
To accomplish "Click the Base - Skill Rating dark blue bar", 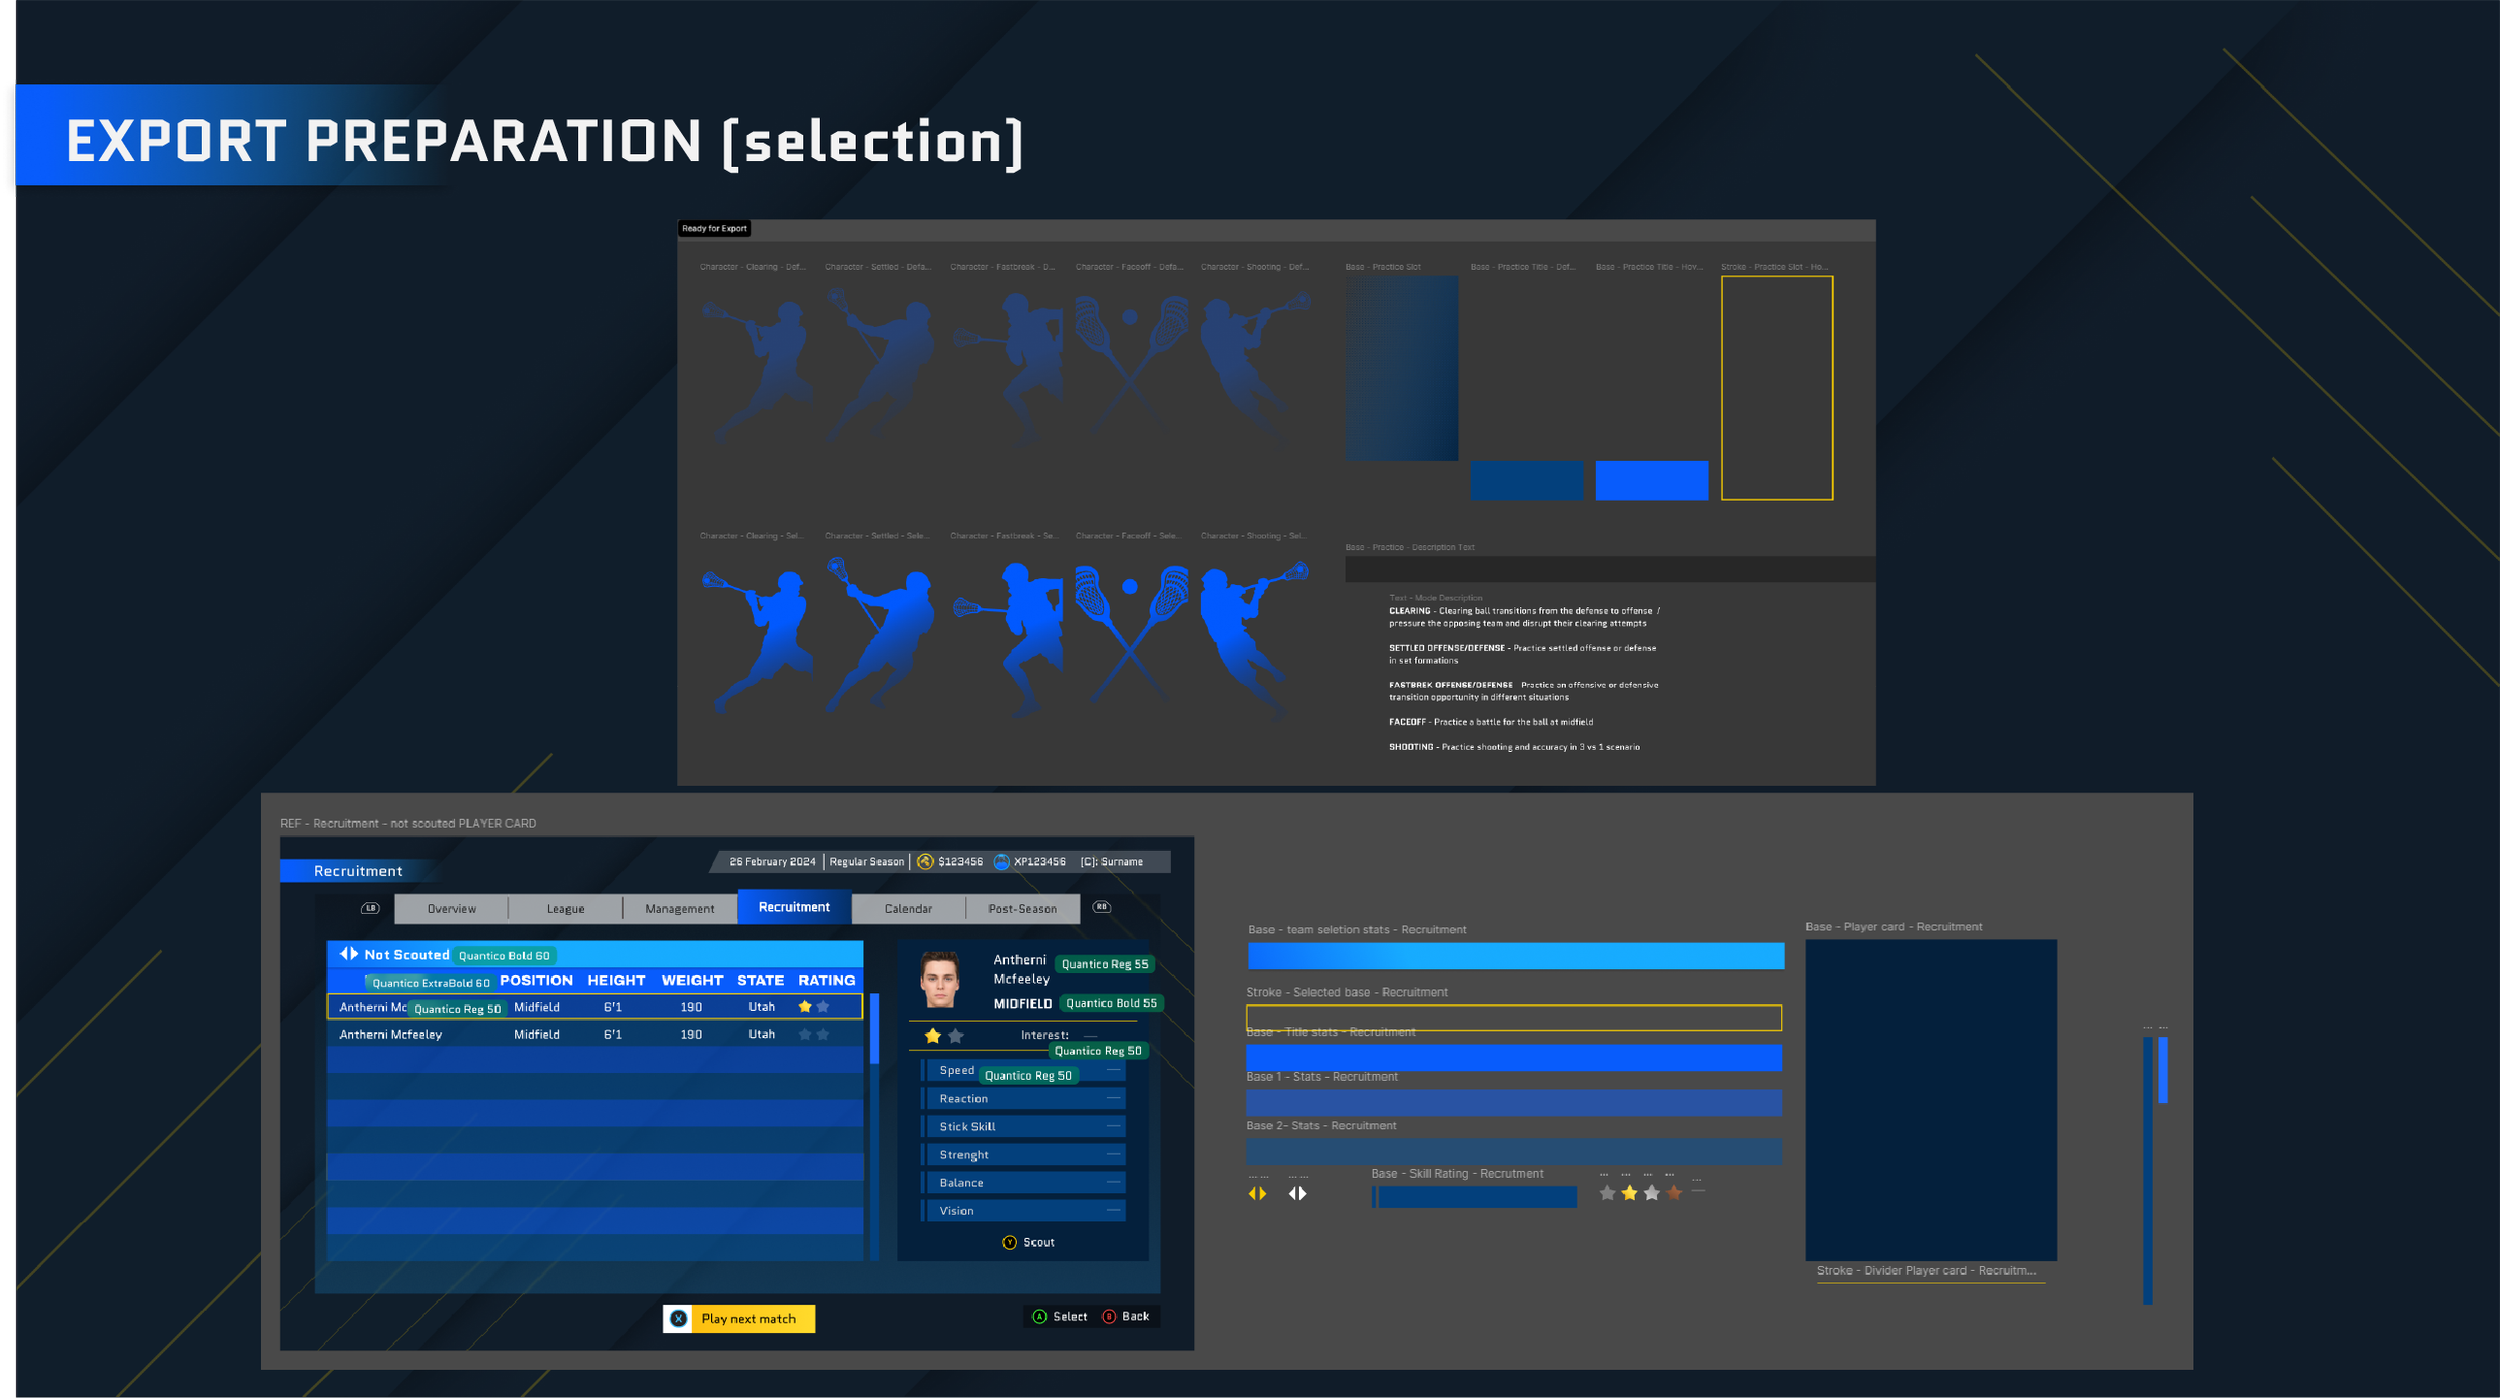I will point(1475,1196).
